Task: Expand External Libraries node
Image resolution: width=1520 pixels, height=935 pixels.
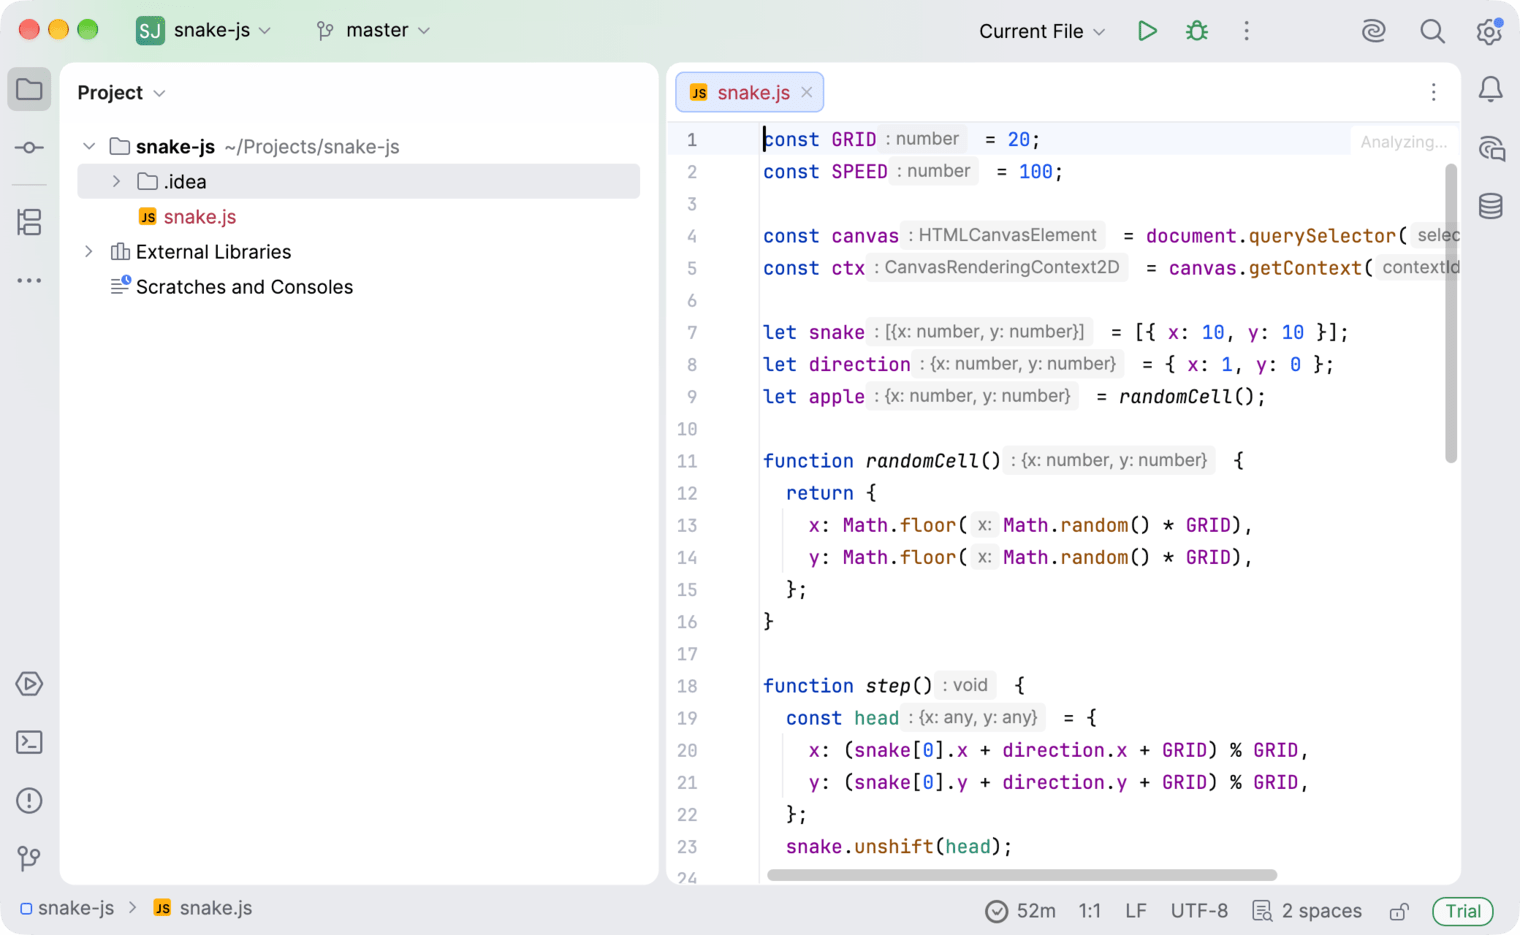Action: tap(89, 252)
